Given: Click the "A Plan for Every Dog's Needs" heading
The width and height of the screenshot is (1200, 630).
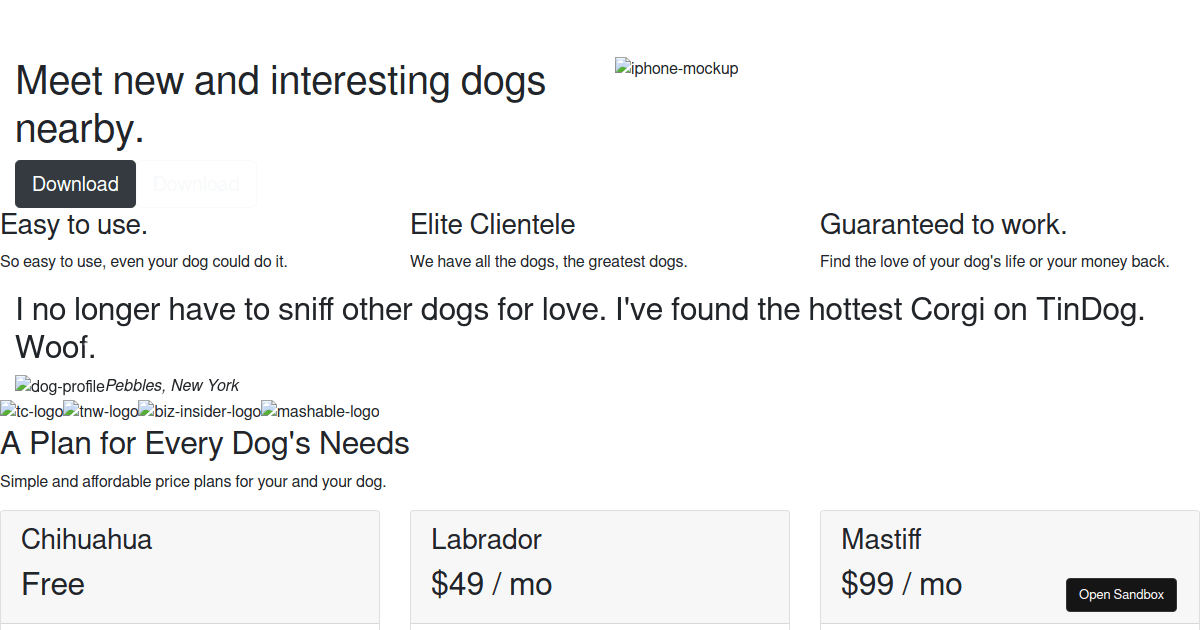Looking at the screenshot, I should tap(205, 443).
